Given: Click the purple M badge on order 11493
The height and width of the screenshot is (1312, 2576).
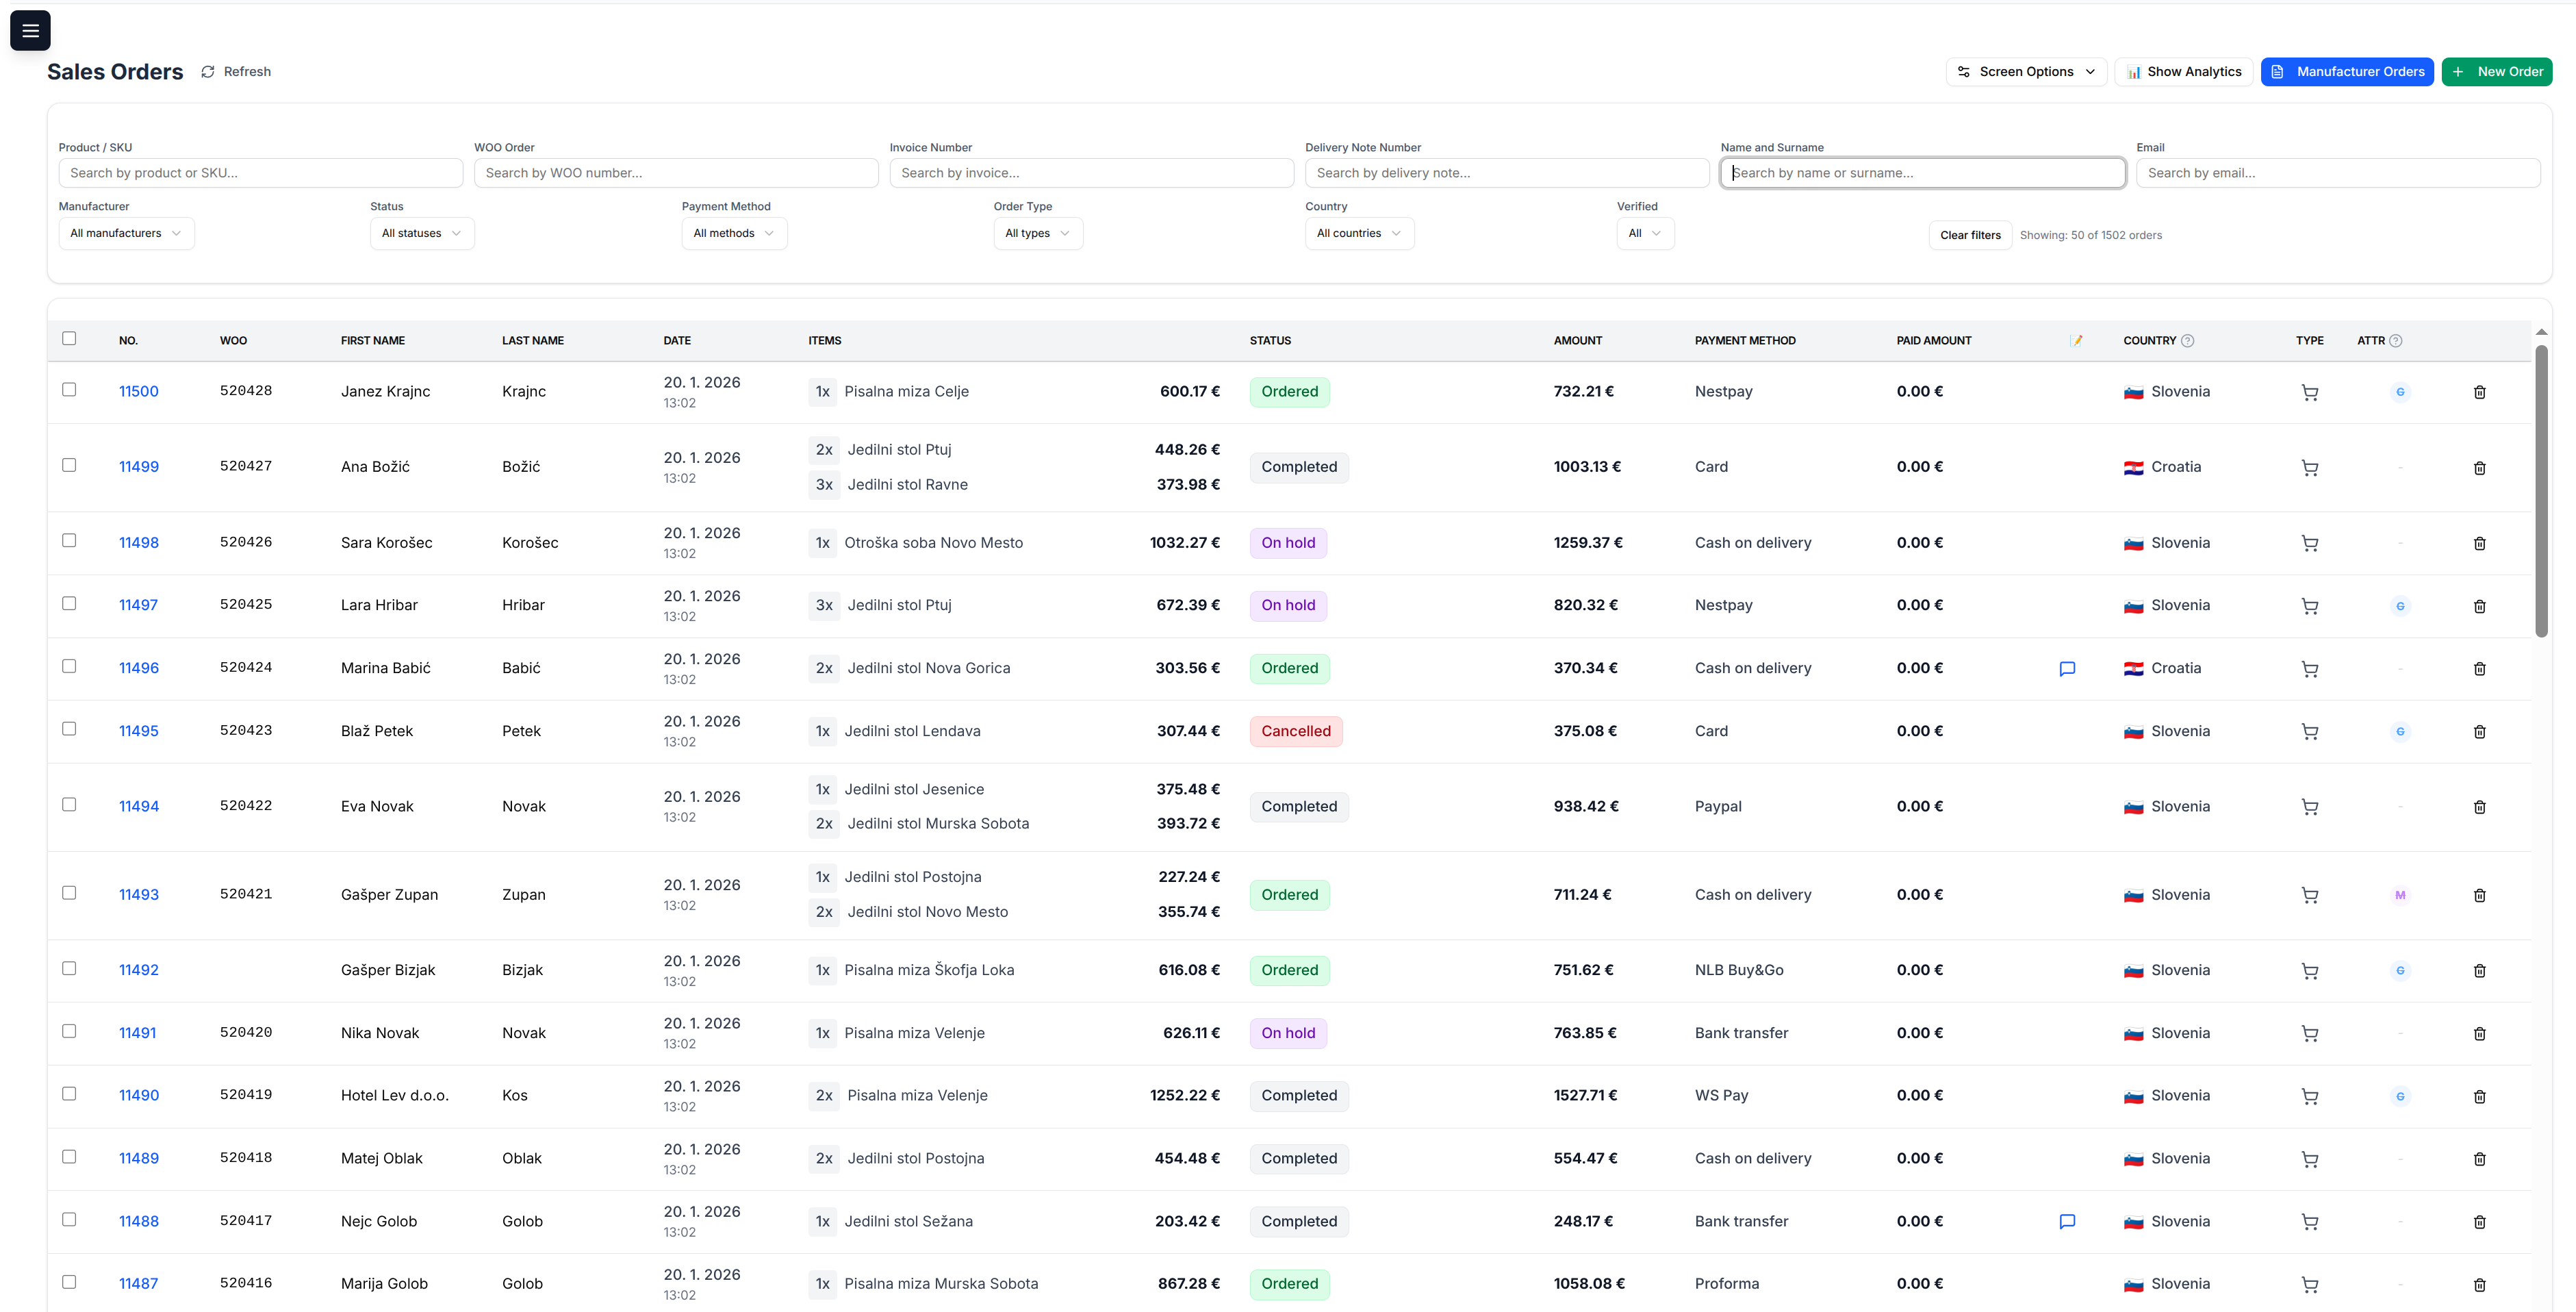Looking at the screenshot, I should click(x=2400, y=895).
